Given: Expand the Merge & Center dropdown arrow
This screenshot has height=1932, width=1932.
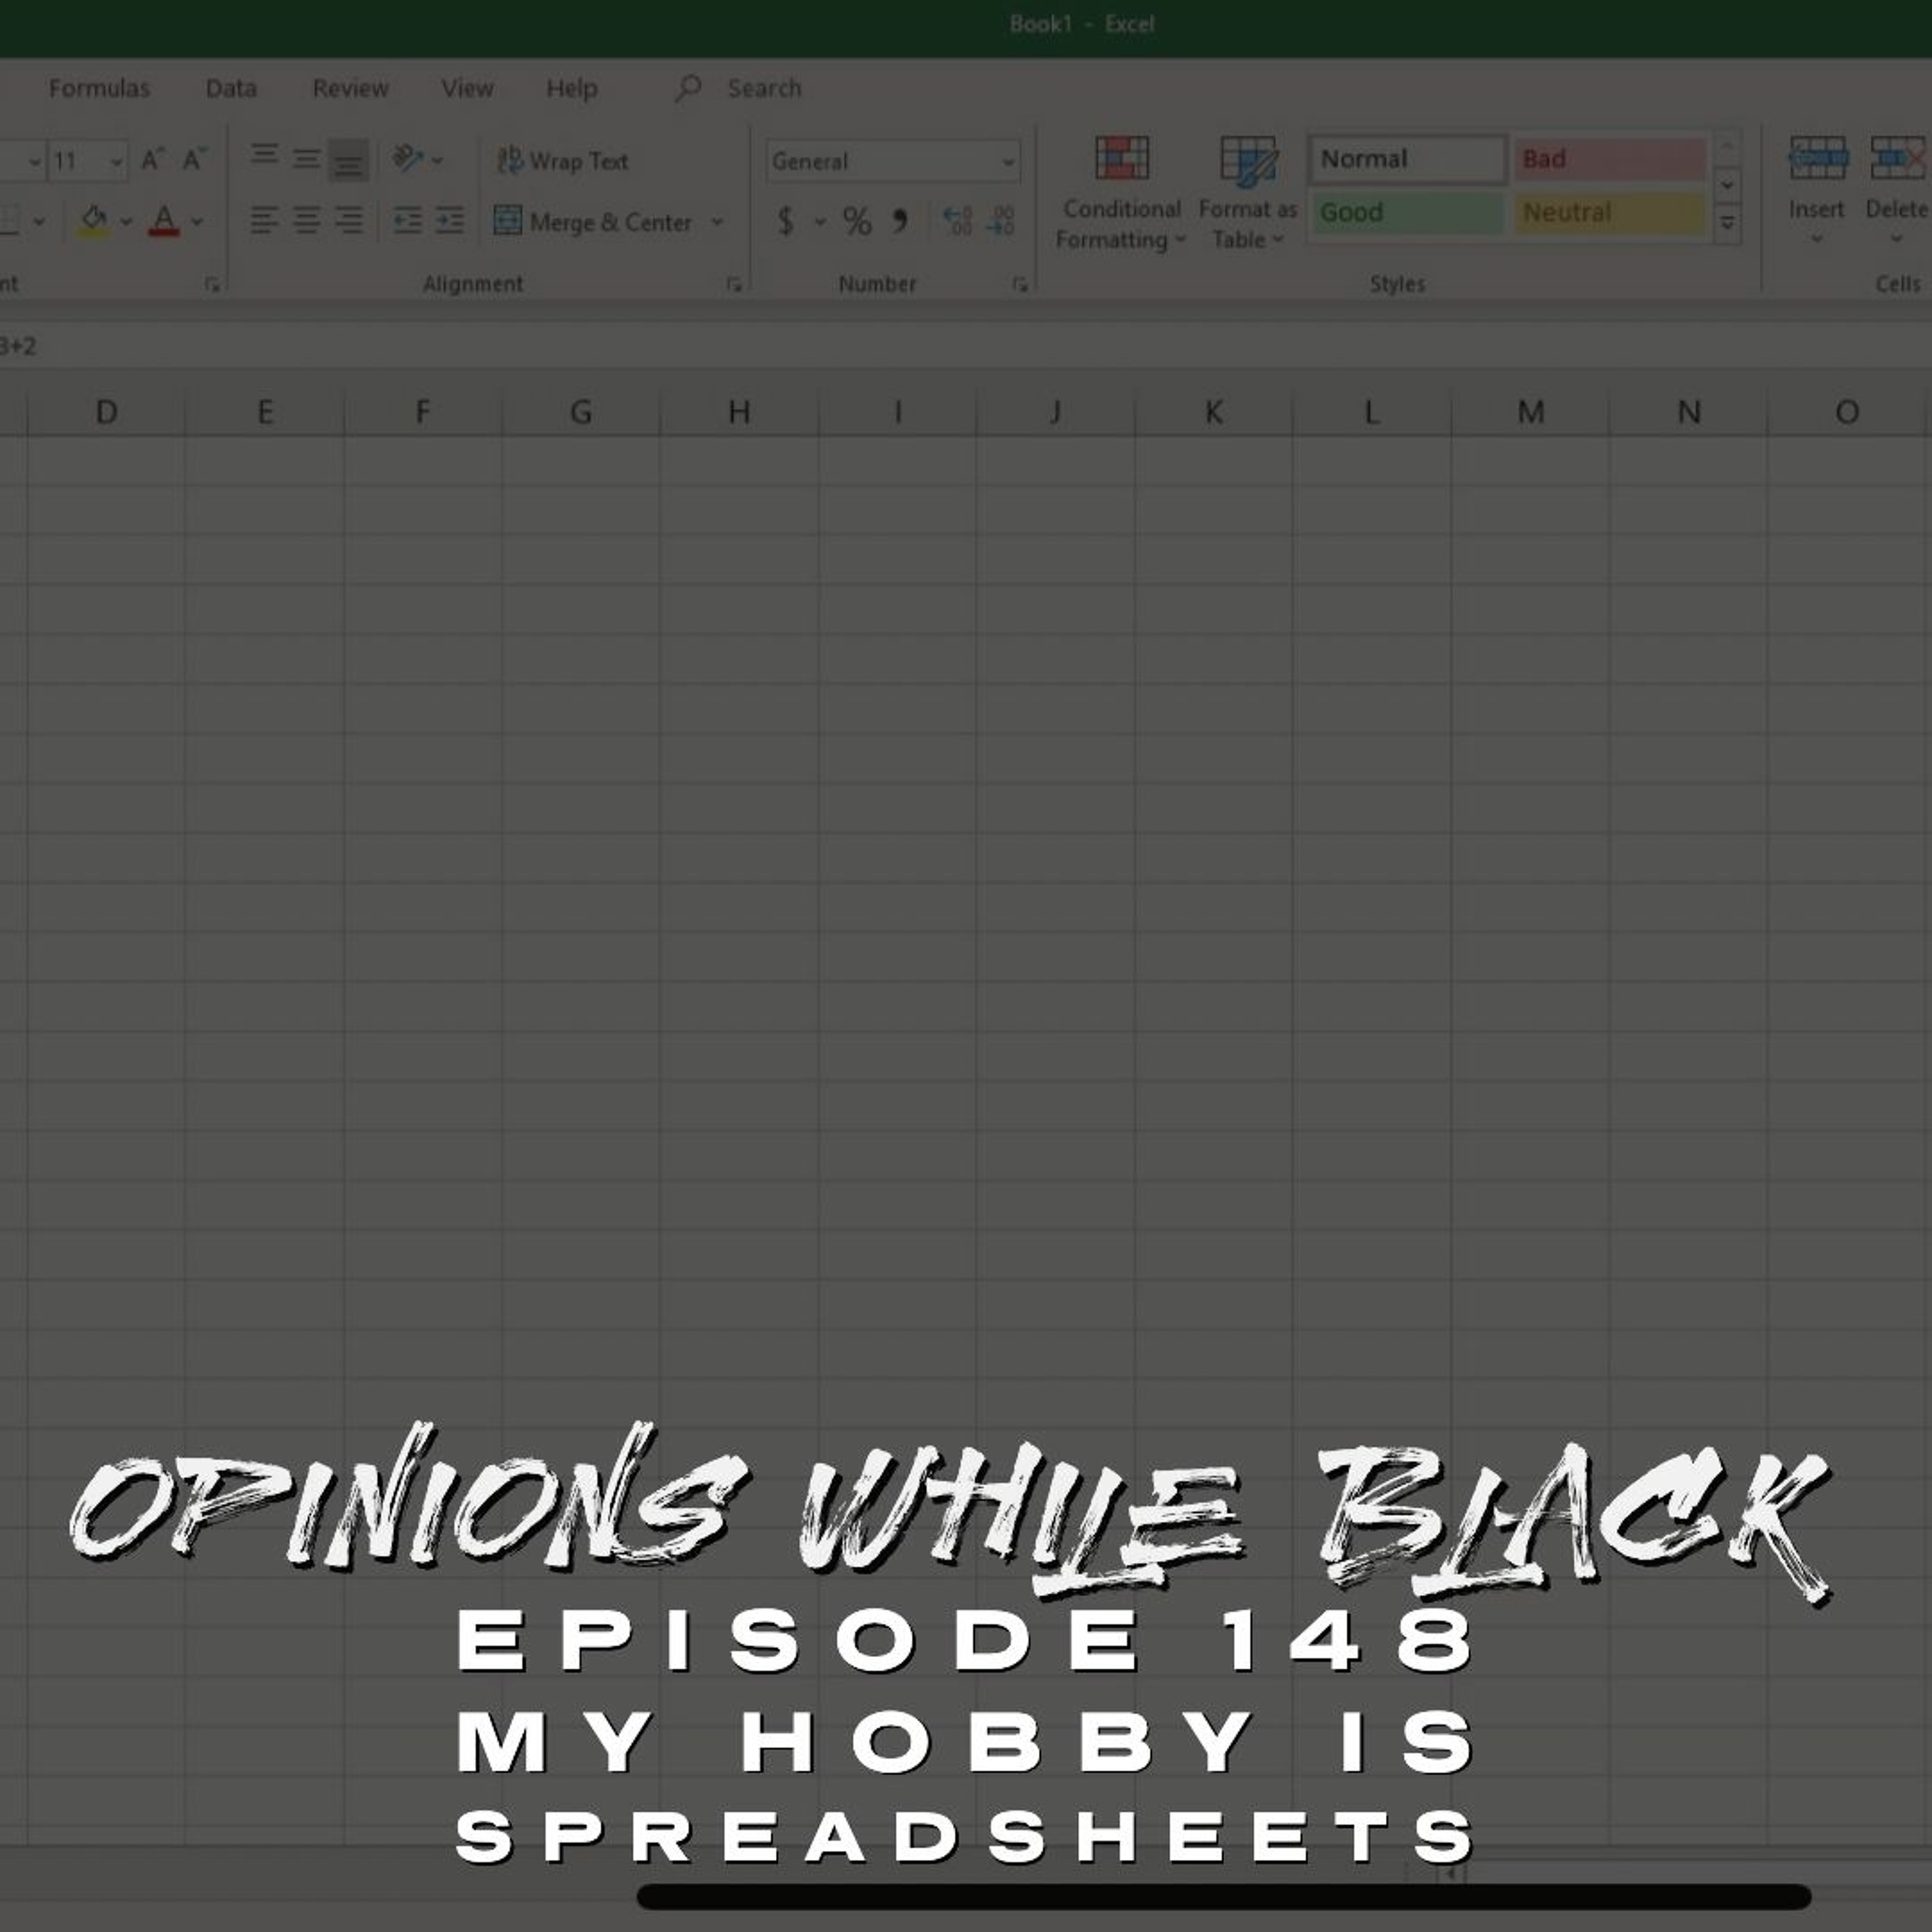Looking at the screenshot, I should [717, 222].
